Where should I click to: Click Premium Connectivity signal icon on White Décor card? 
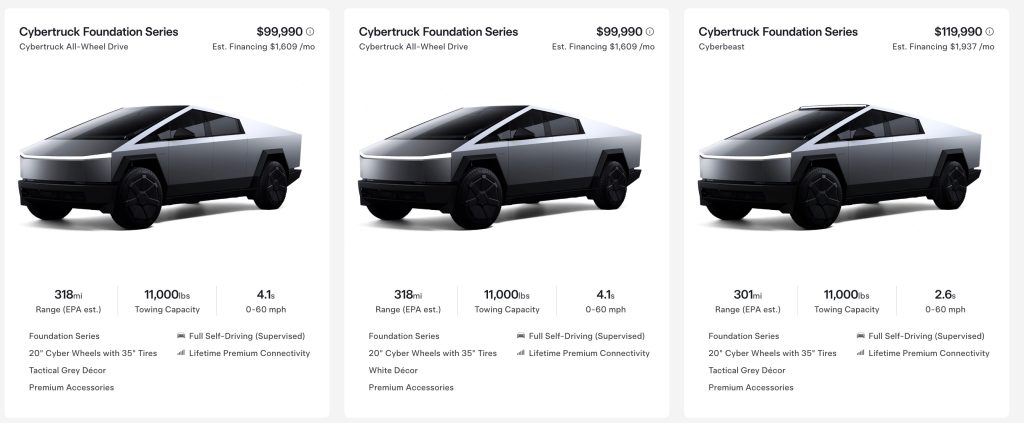tap(520, 353)
